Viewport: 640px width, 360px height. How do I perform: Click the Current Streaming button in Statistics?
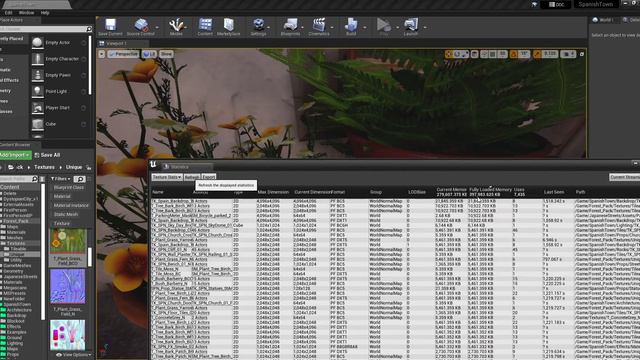[624, 177]
